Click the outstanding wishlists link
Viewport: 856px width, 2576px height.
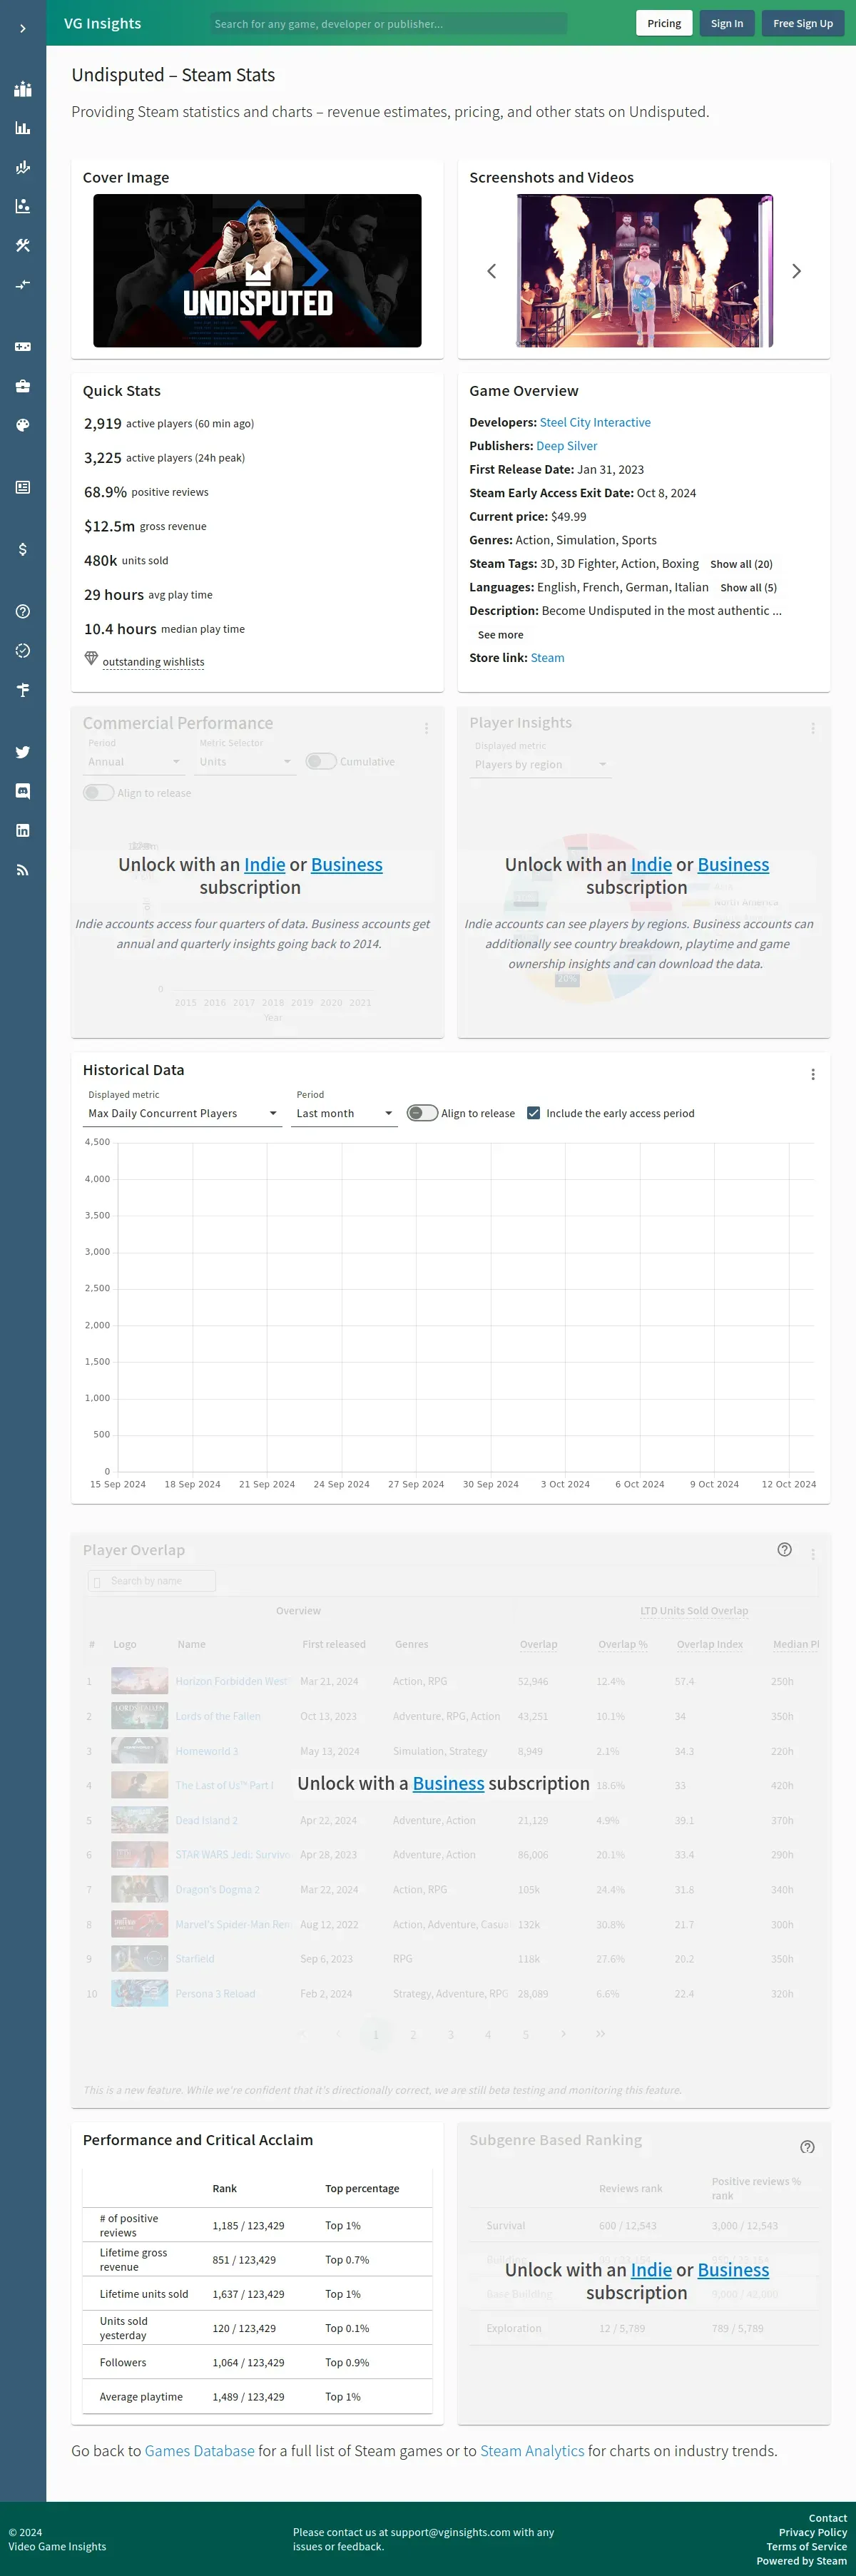[x=153, y=662]
